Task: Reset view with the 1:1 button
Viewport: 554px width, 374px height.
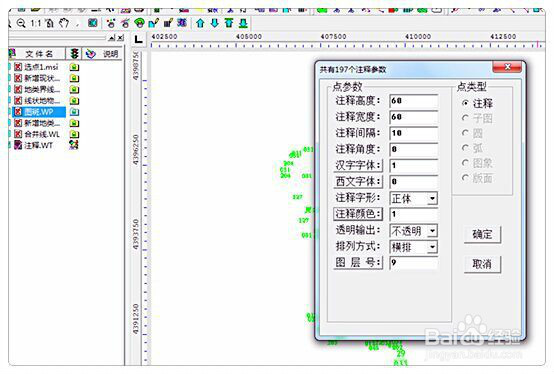Action: (35, 23)
